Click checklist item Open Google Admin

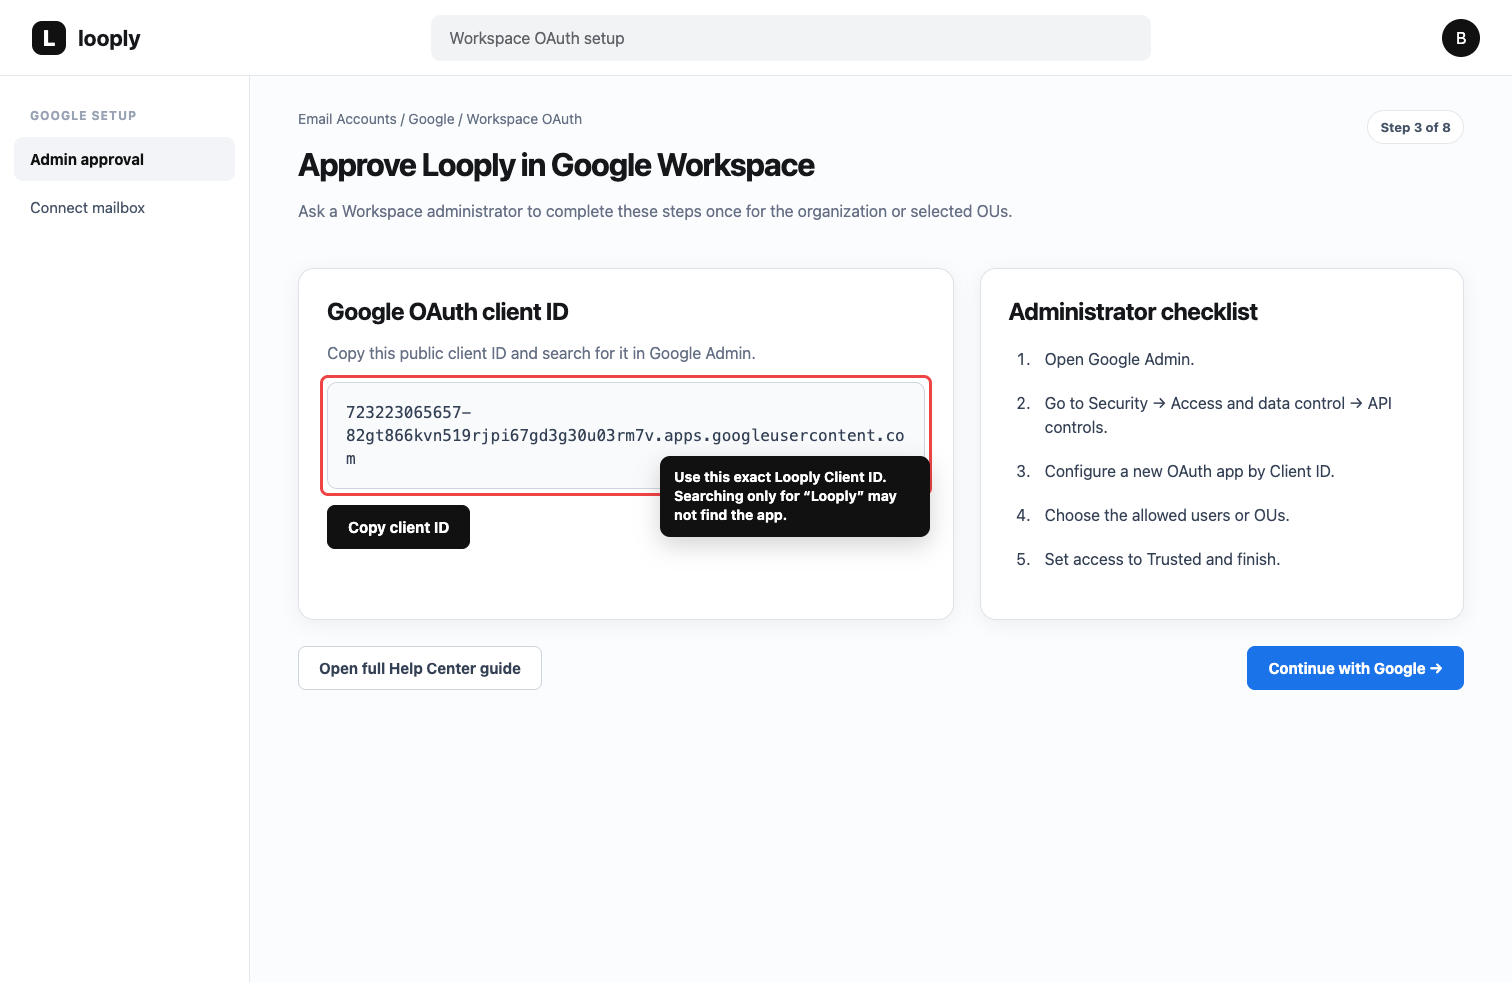click(1119, 359)
